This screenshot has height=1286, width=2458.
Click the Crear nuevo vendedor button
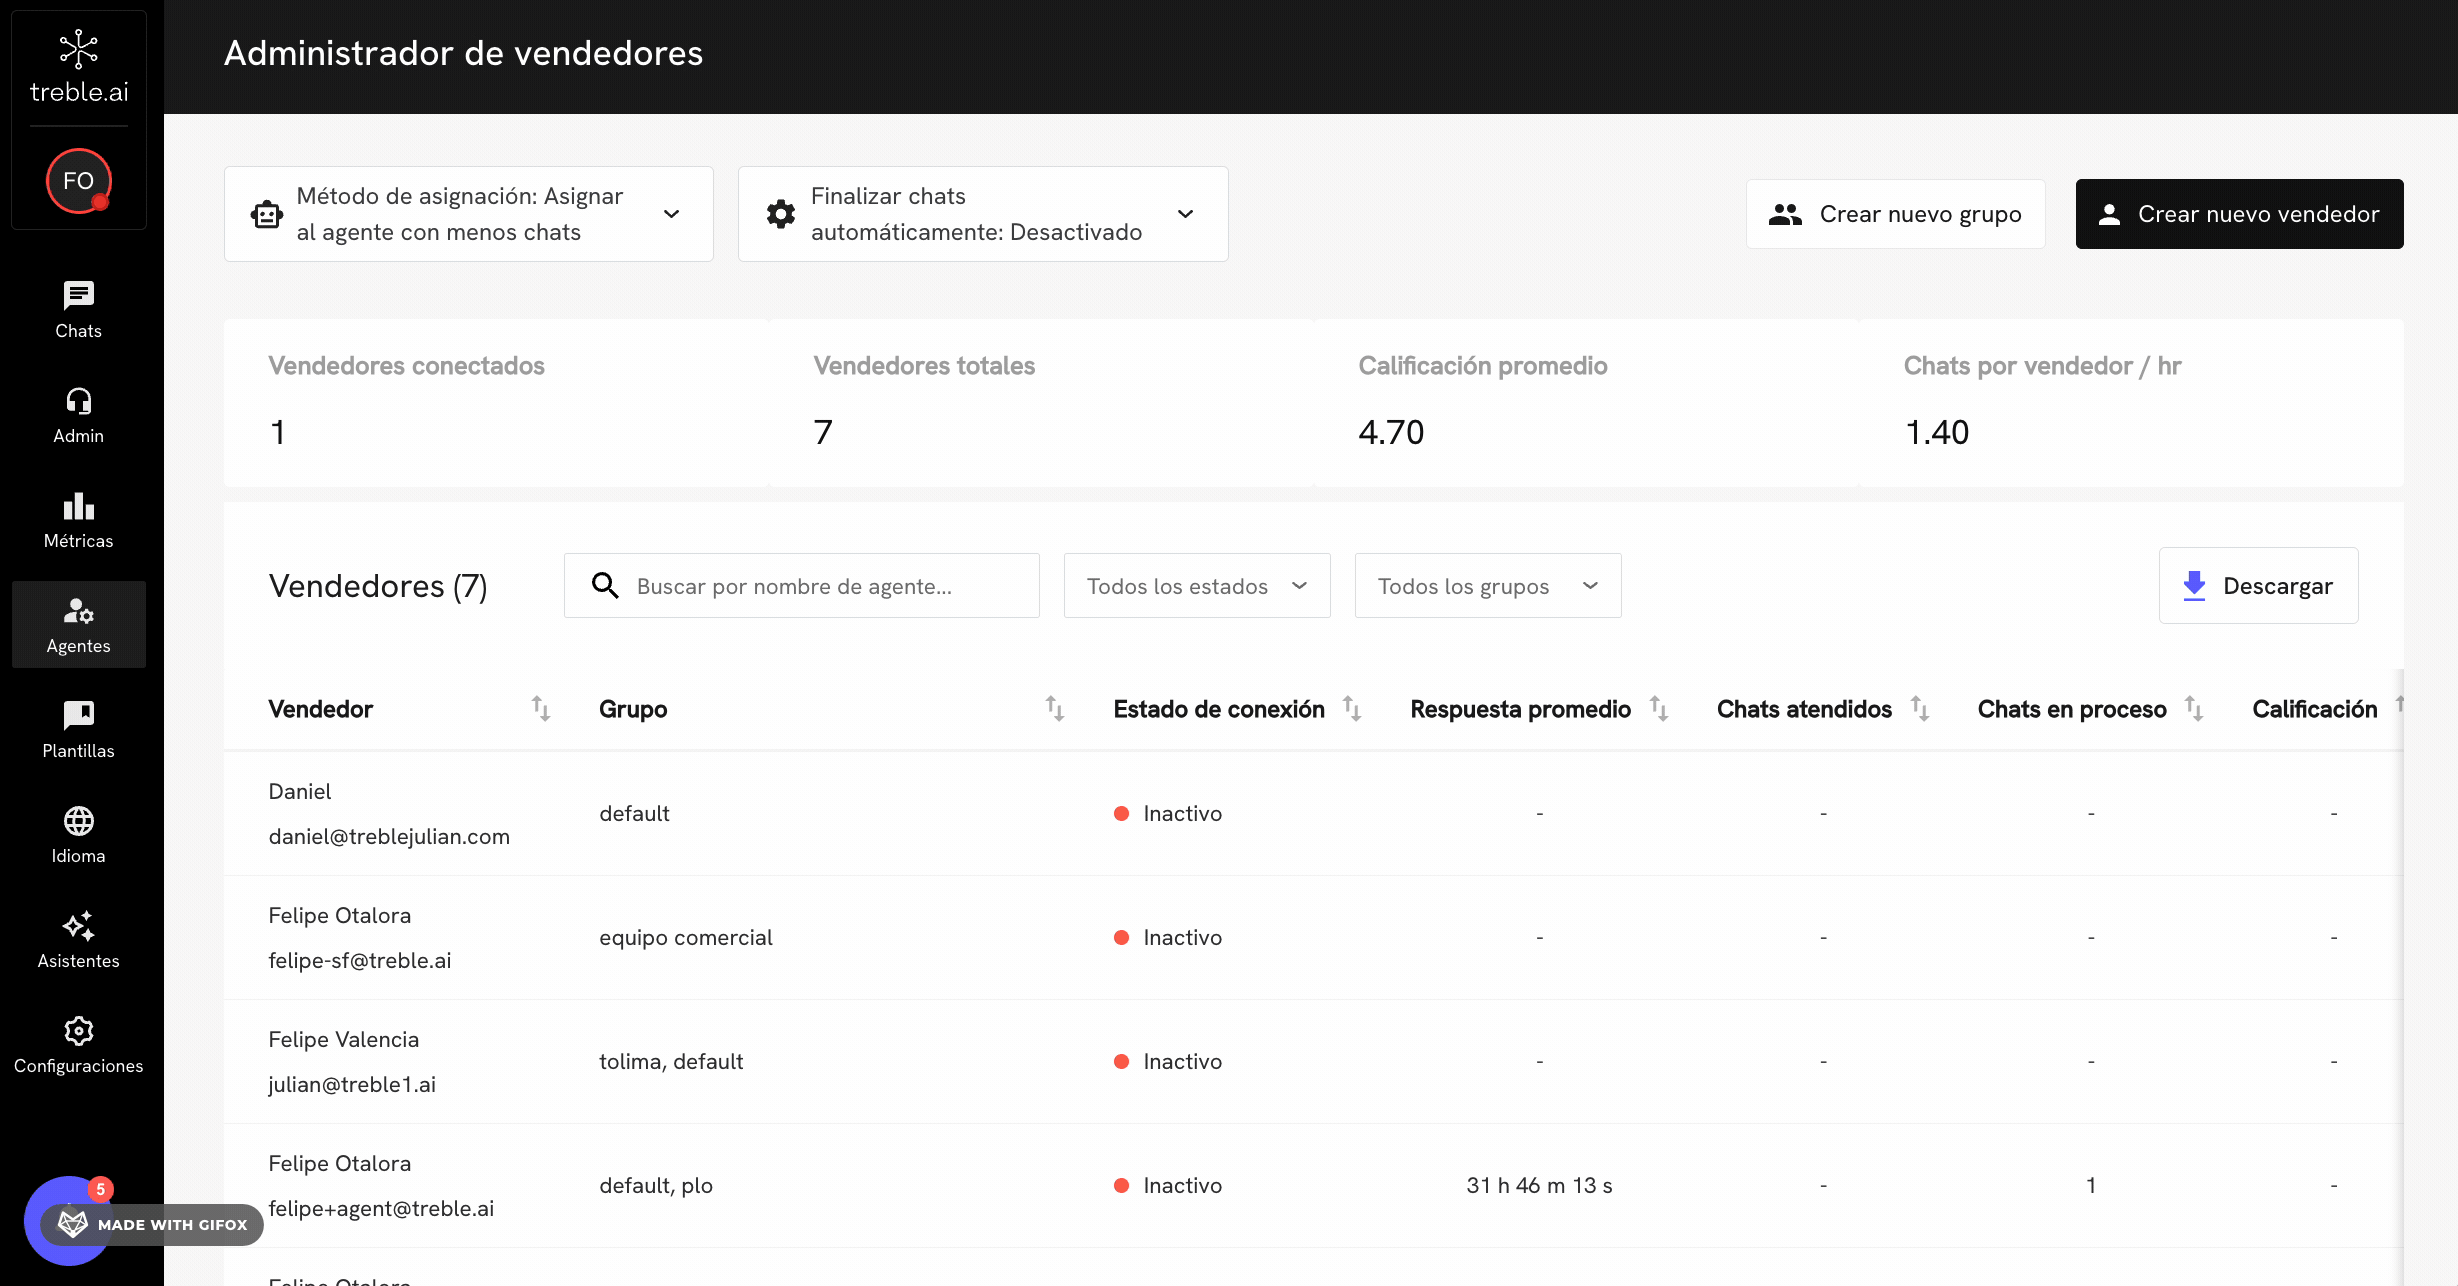(x=2239, y=213)
